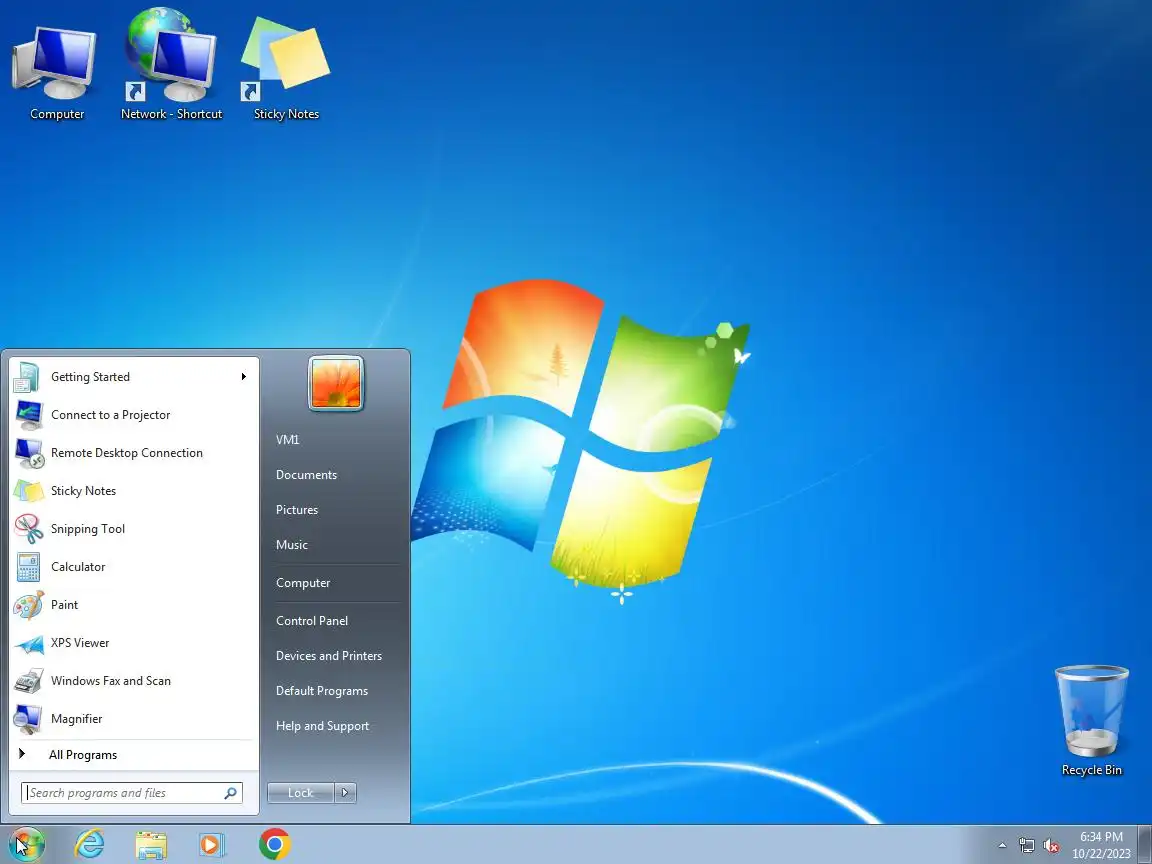The image size is (1152, 864).
Task: Select the Recycle Bin on the desktop
Action: click(x=1091, y=720)
